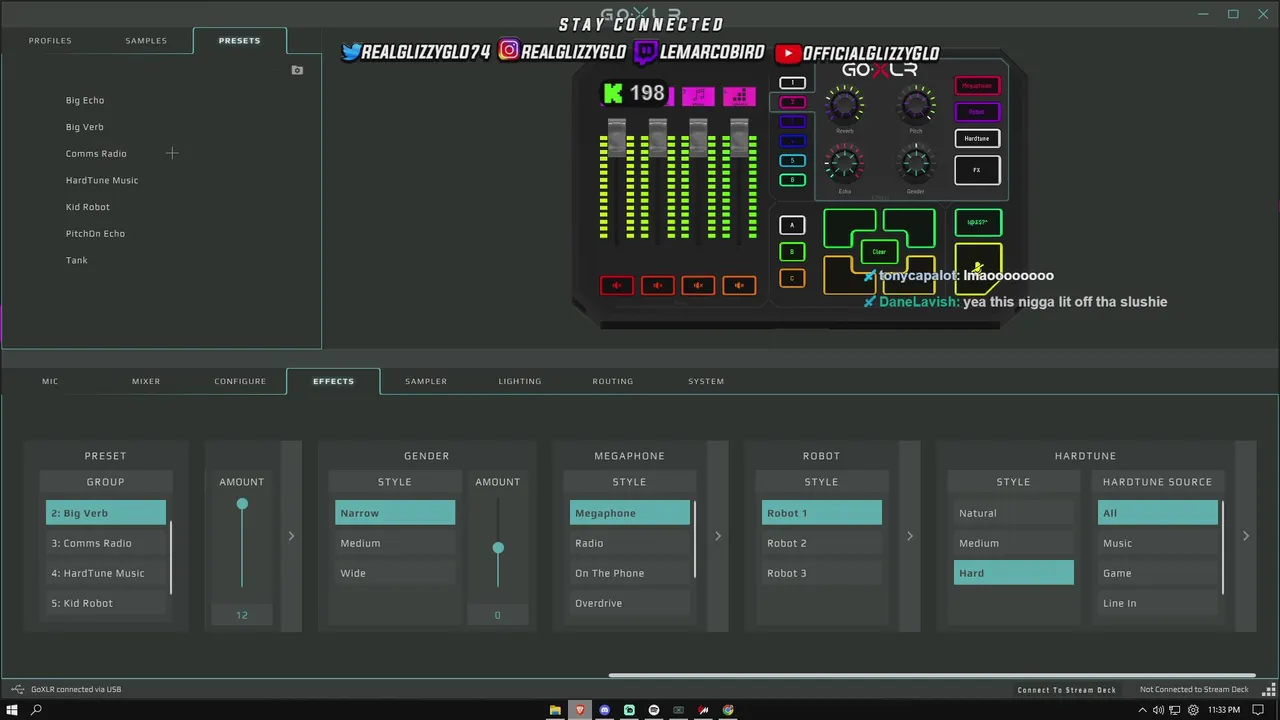Click the Windows taskbar search icon
Screen dimensions: 1280x720
coord(36,710)
